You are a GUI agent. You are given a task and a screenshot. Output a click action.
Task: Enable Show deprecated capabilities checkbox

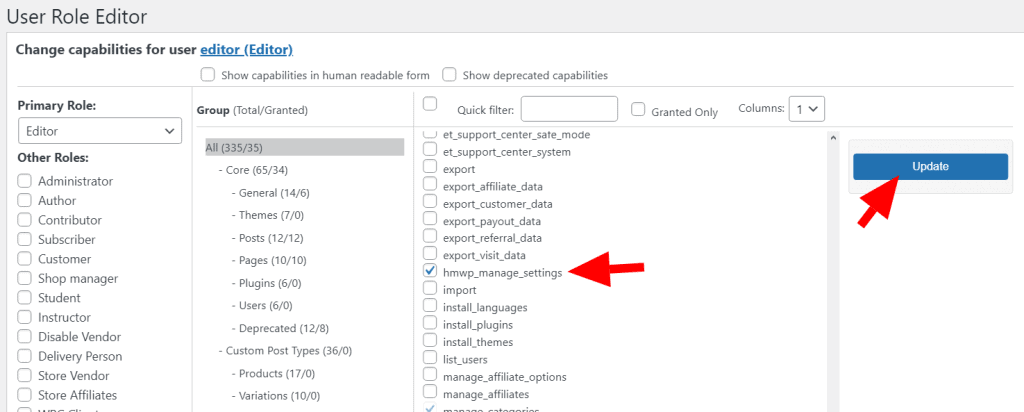click(x=449, y=74)
